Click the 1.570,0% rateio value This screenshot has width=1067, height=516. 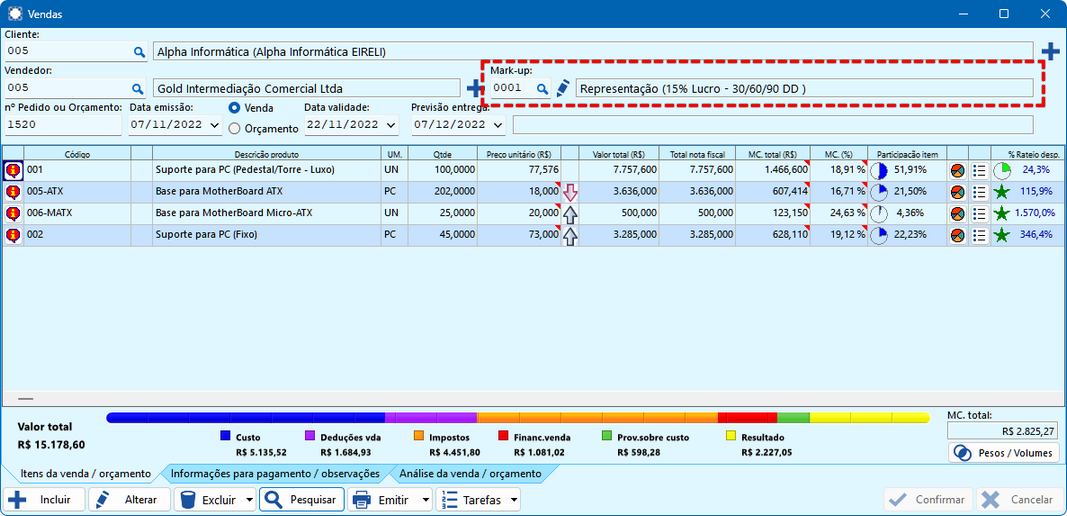1034,214
